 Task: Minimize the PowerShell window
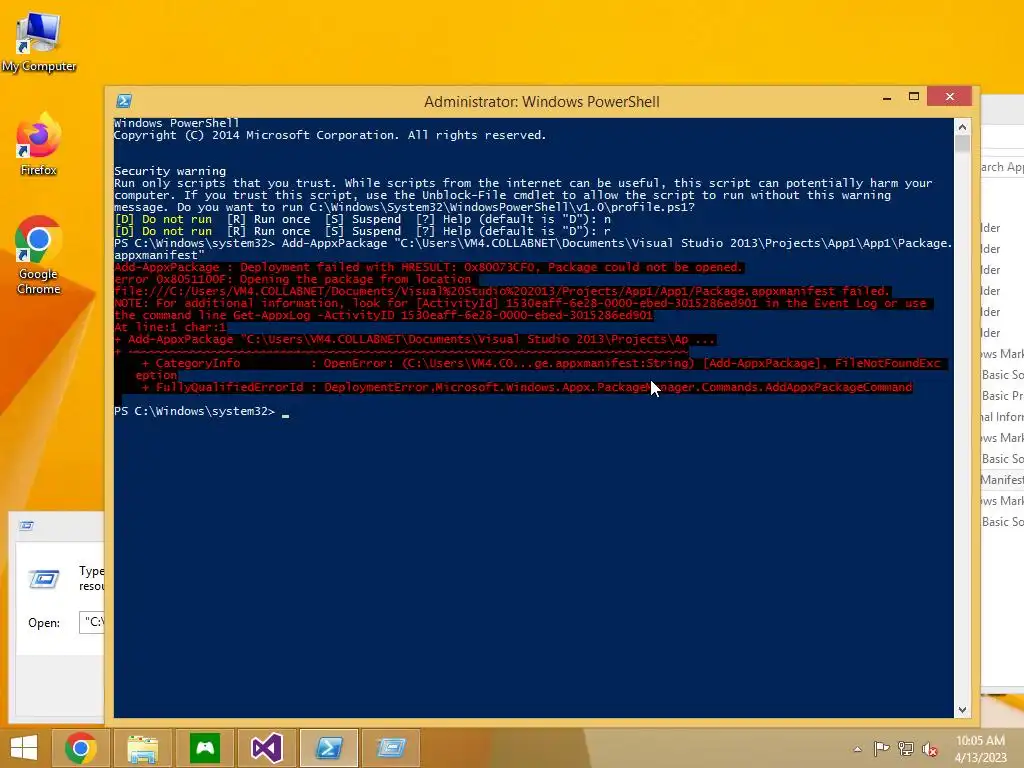[887, 97]
